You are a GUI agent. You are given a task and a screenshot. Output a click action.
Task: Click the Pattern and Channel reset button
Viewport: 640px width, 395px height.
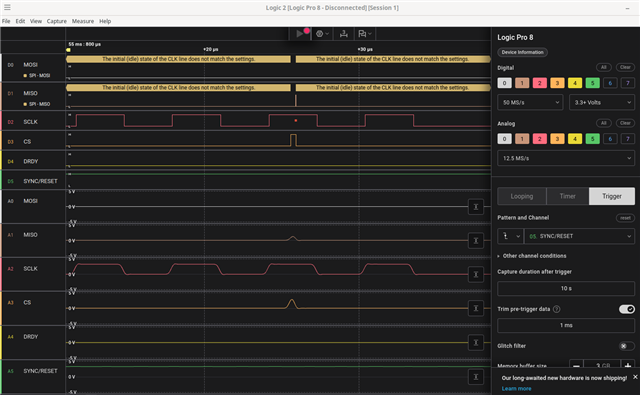point(625,218)
